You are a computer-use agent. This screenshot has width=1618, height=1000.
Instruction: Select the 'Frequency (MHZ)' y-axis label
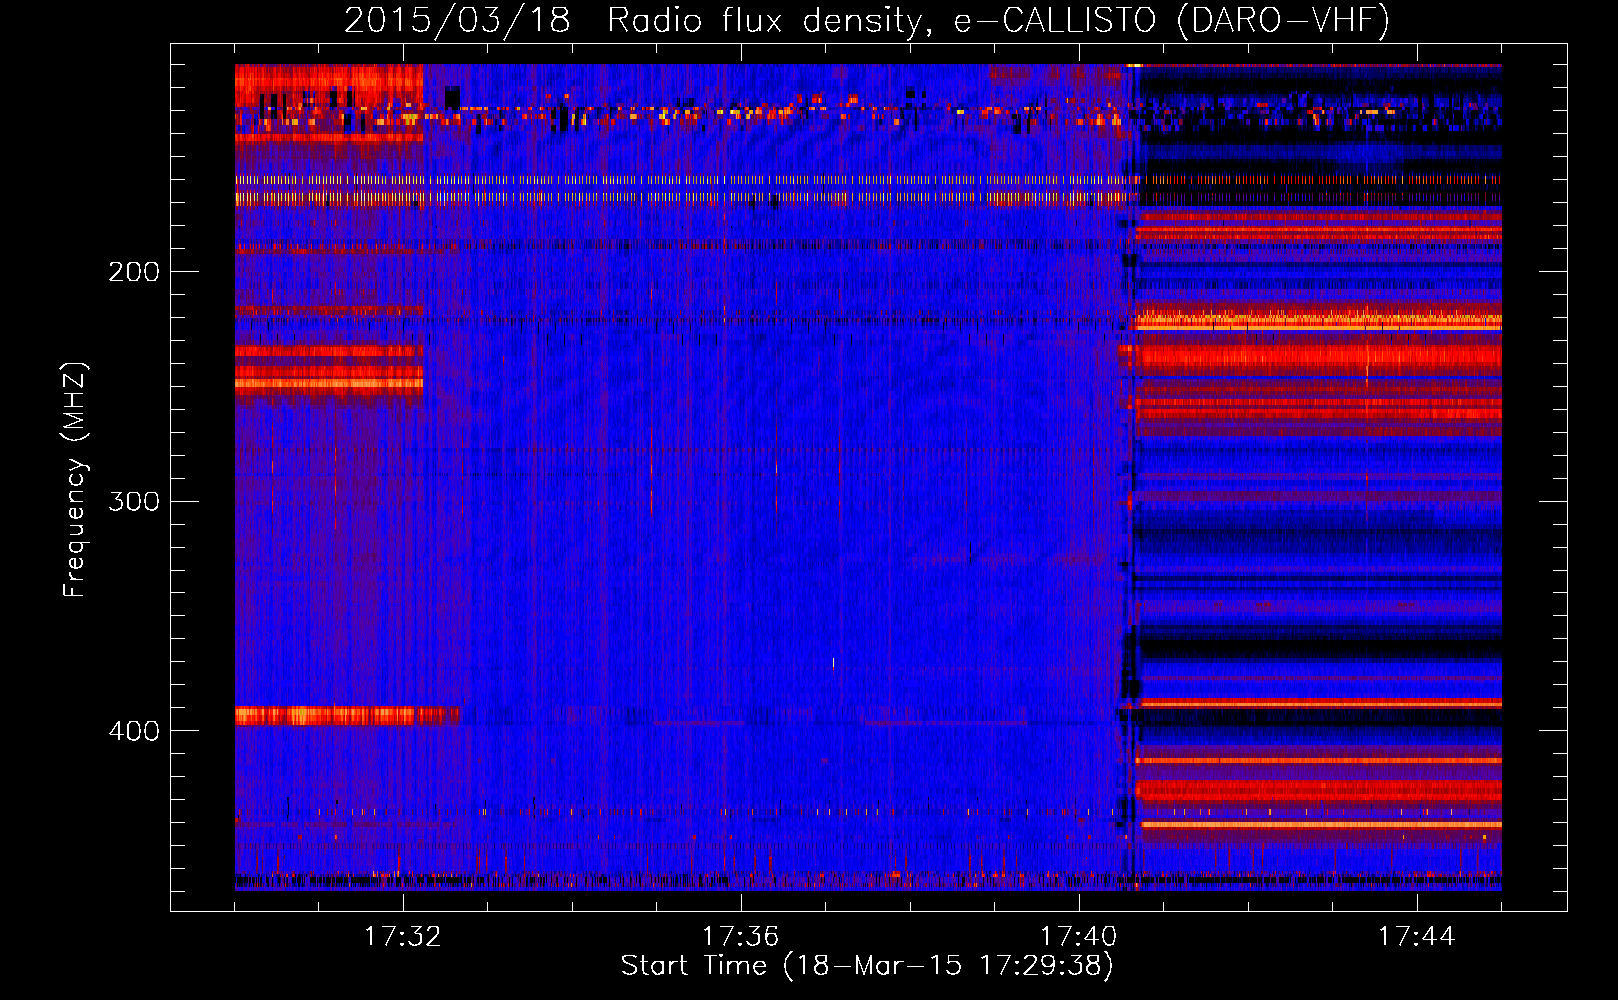point(75,480)
